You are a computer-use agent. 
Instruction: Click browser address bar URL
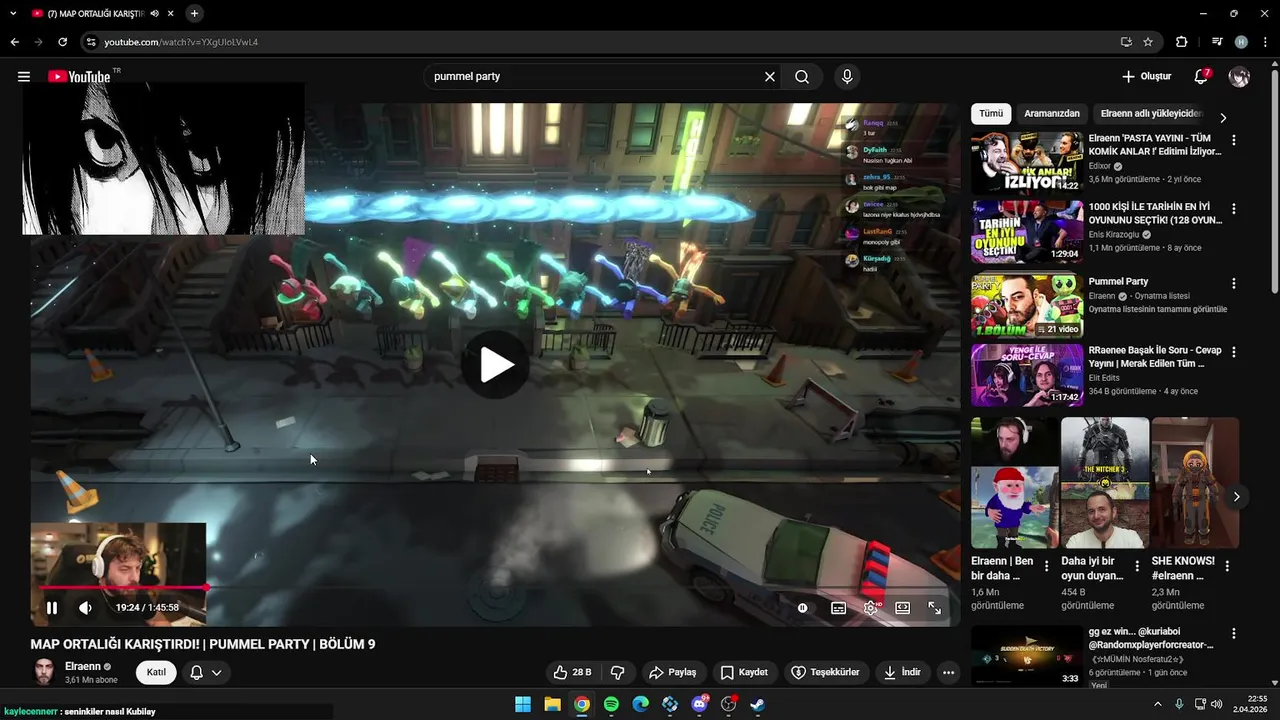(x=181, y=42)
